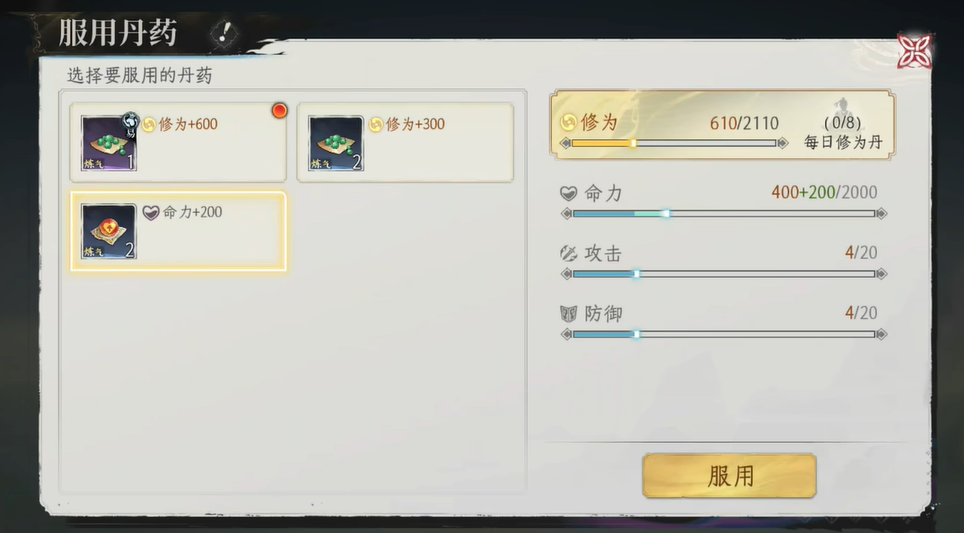
Task: Click the armor icon next to 防御
Action: click(x=569, y=314)
